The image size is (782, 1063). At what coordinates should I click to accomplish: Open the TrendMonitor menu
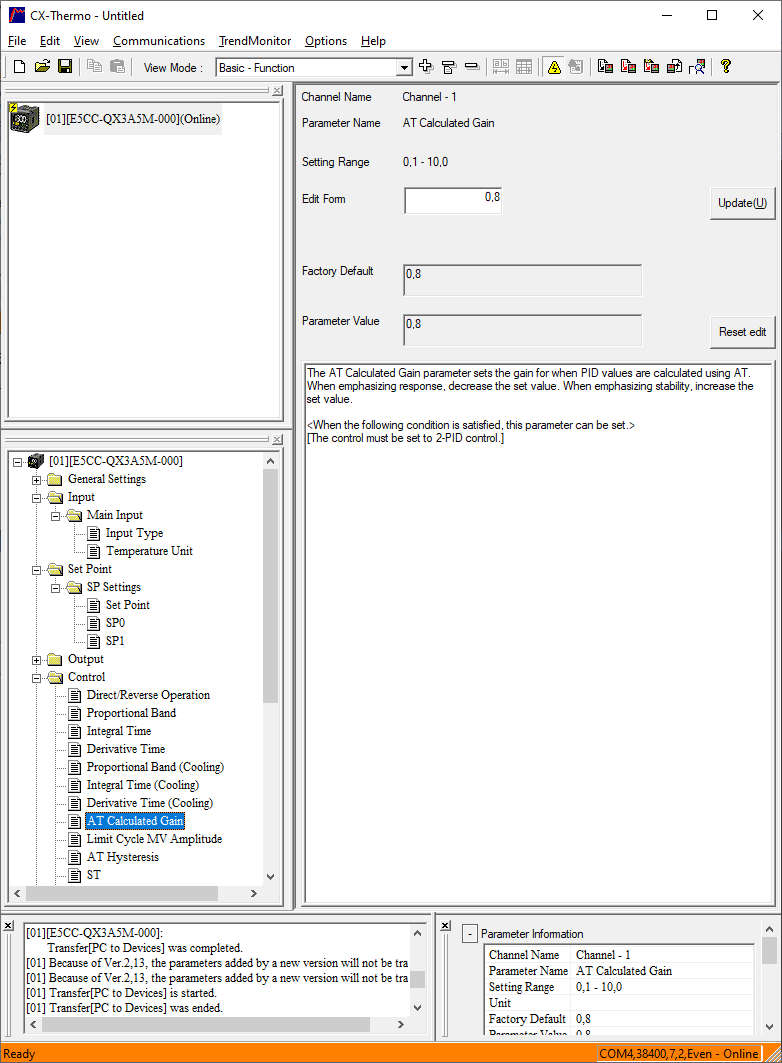coord(255,41)
